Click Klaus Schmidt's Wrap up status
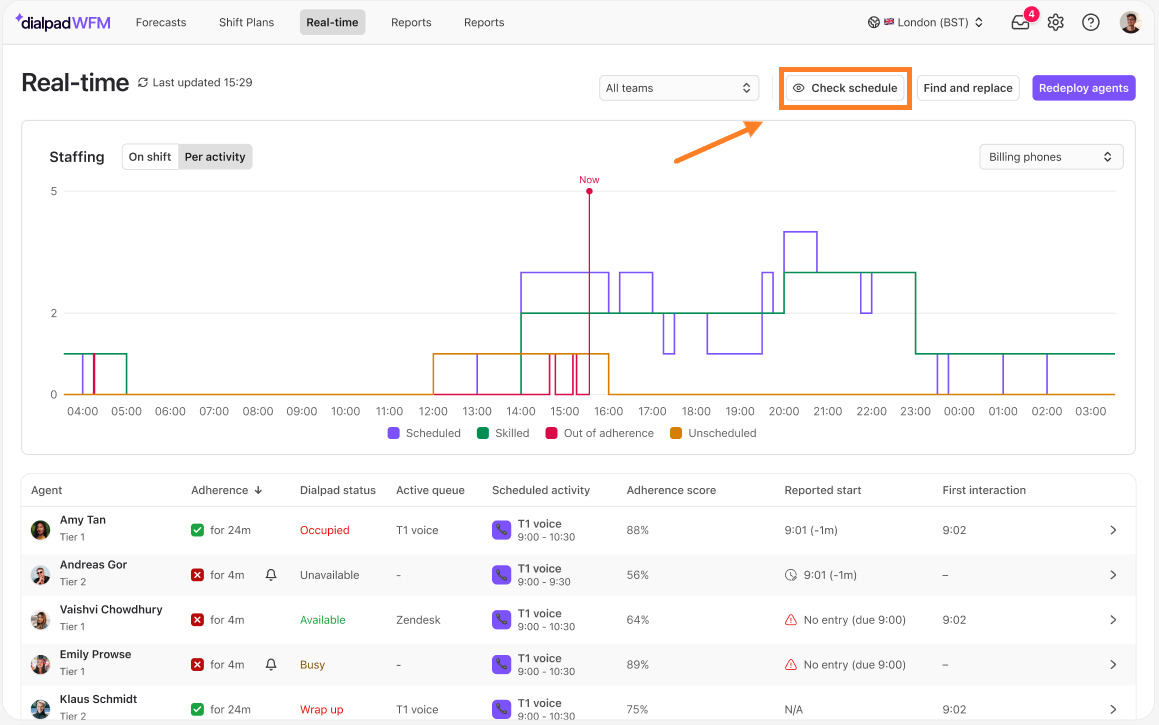 pos(322,709)
